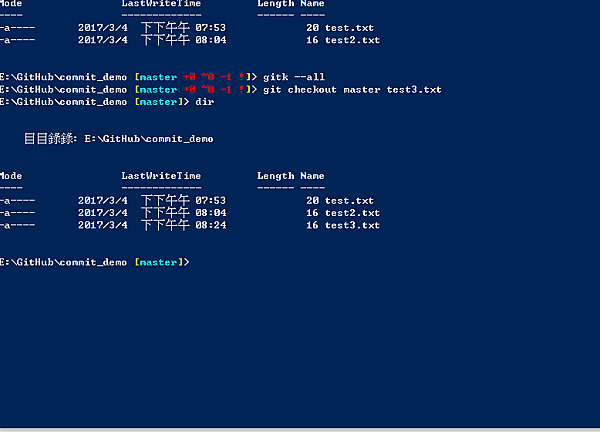Click the Mode header of the three-file listing
The height and width of the screenshot is (432, 600).
pos(11,175)
